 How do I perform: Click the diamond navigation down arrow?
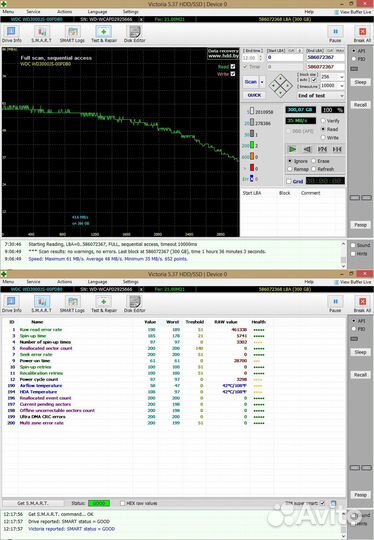281,92
